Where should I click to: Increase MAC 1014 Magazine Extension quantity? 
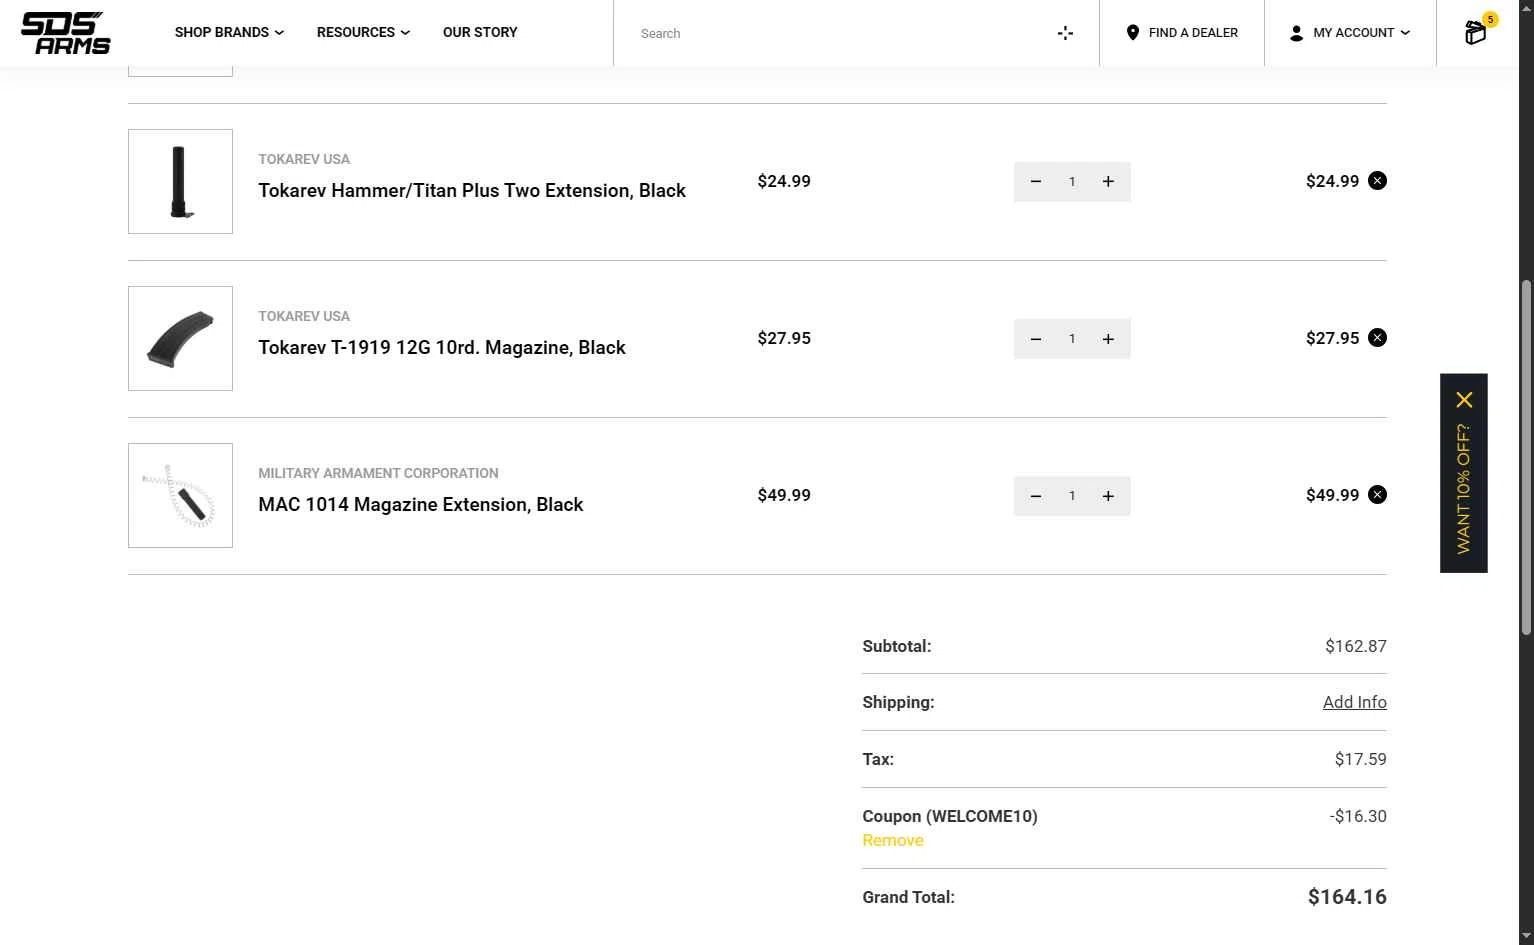1108,496
